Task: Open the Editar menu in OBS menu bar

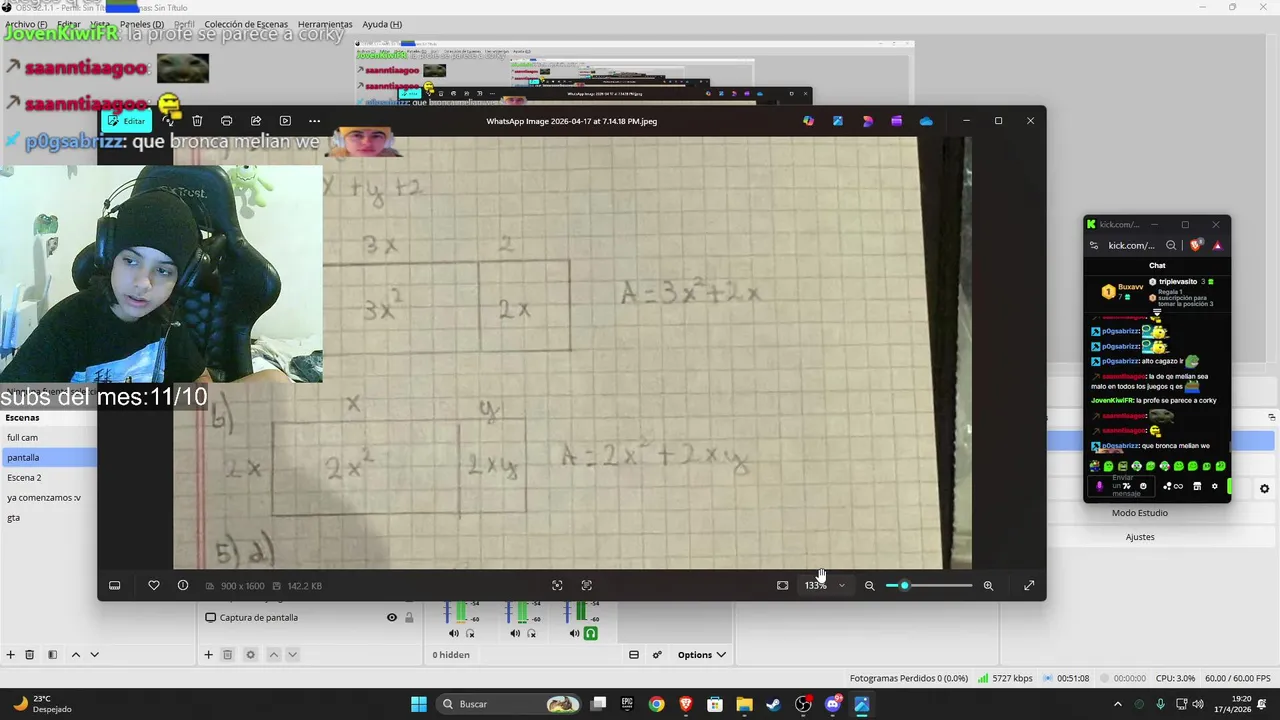Action: [x=69, y=24]
